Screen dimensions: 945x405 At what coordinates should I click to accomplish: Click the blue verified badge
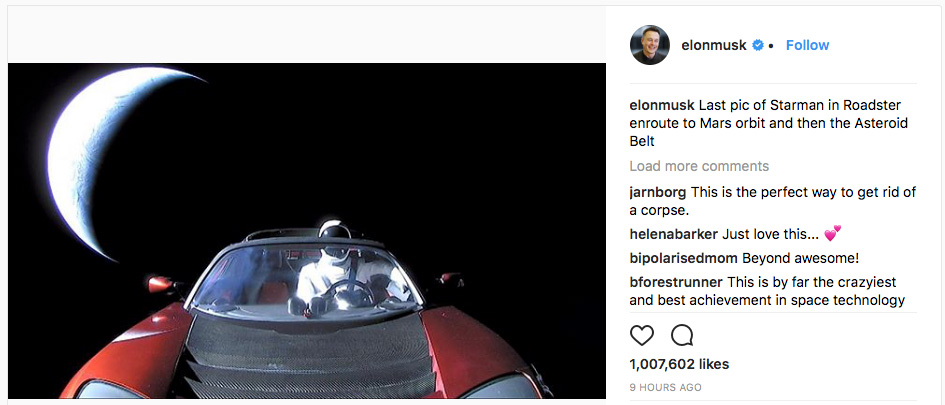(758, 45)
